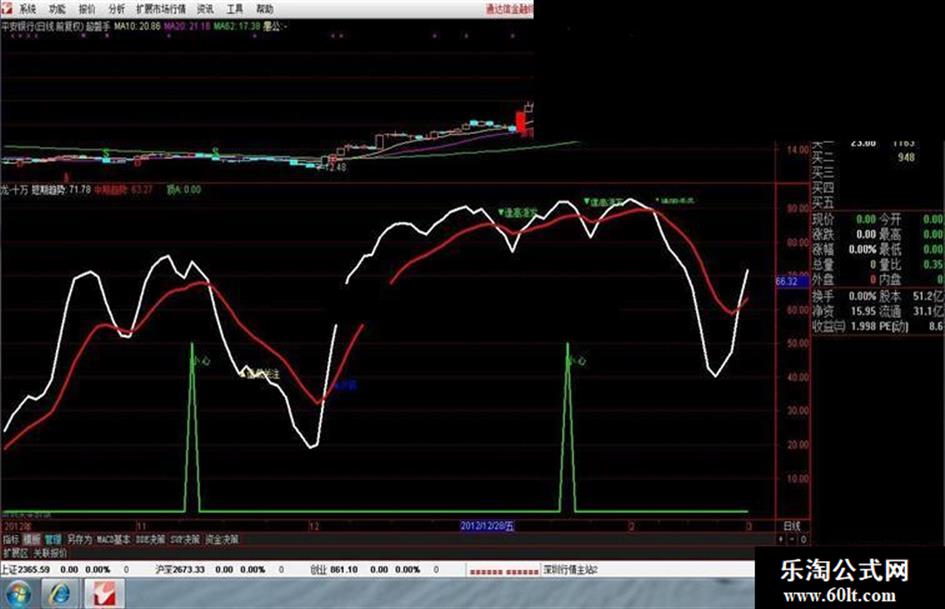
Task: Open the 系统 menu
Action: tap(28, 8)
